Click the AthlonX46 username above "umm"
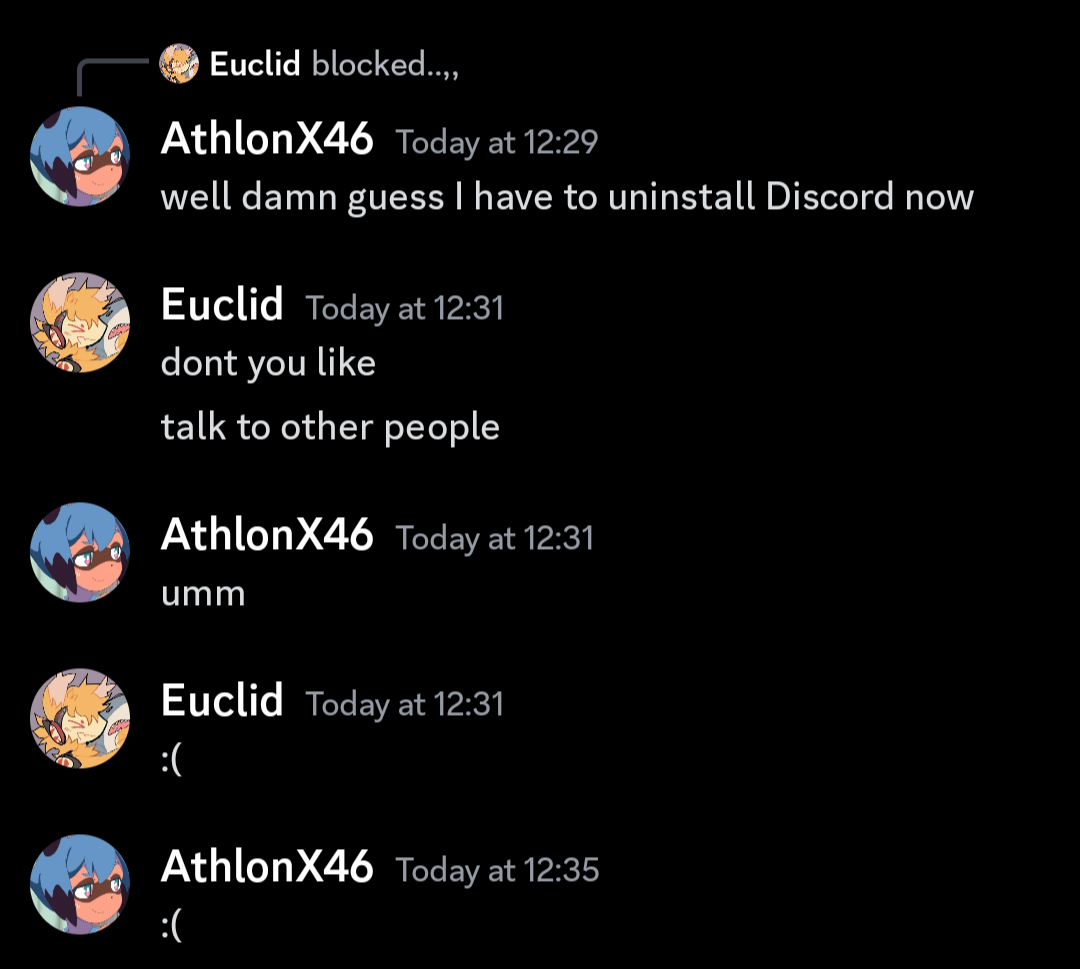This screenshot has width=1080, height=969. 267,535
